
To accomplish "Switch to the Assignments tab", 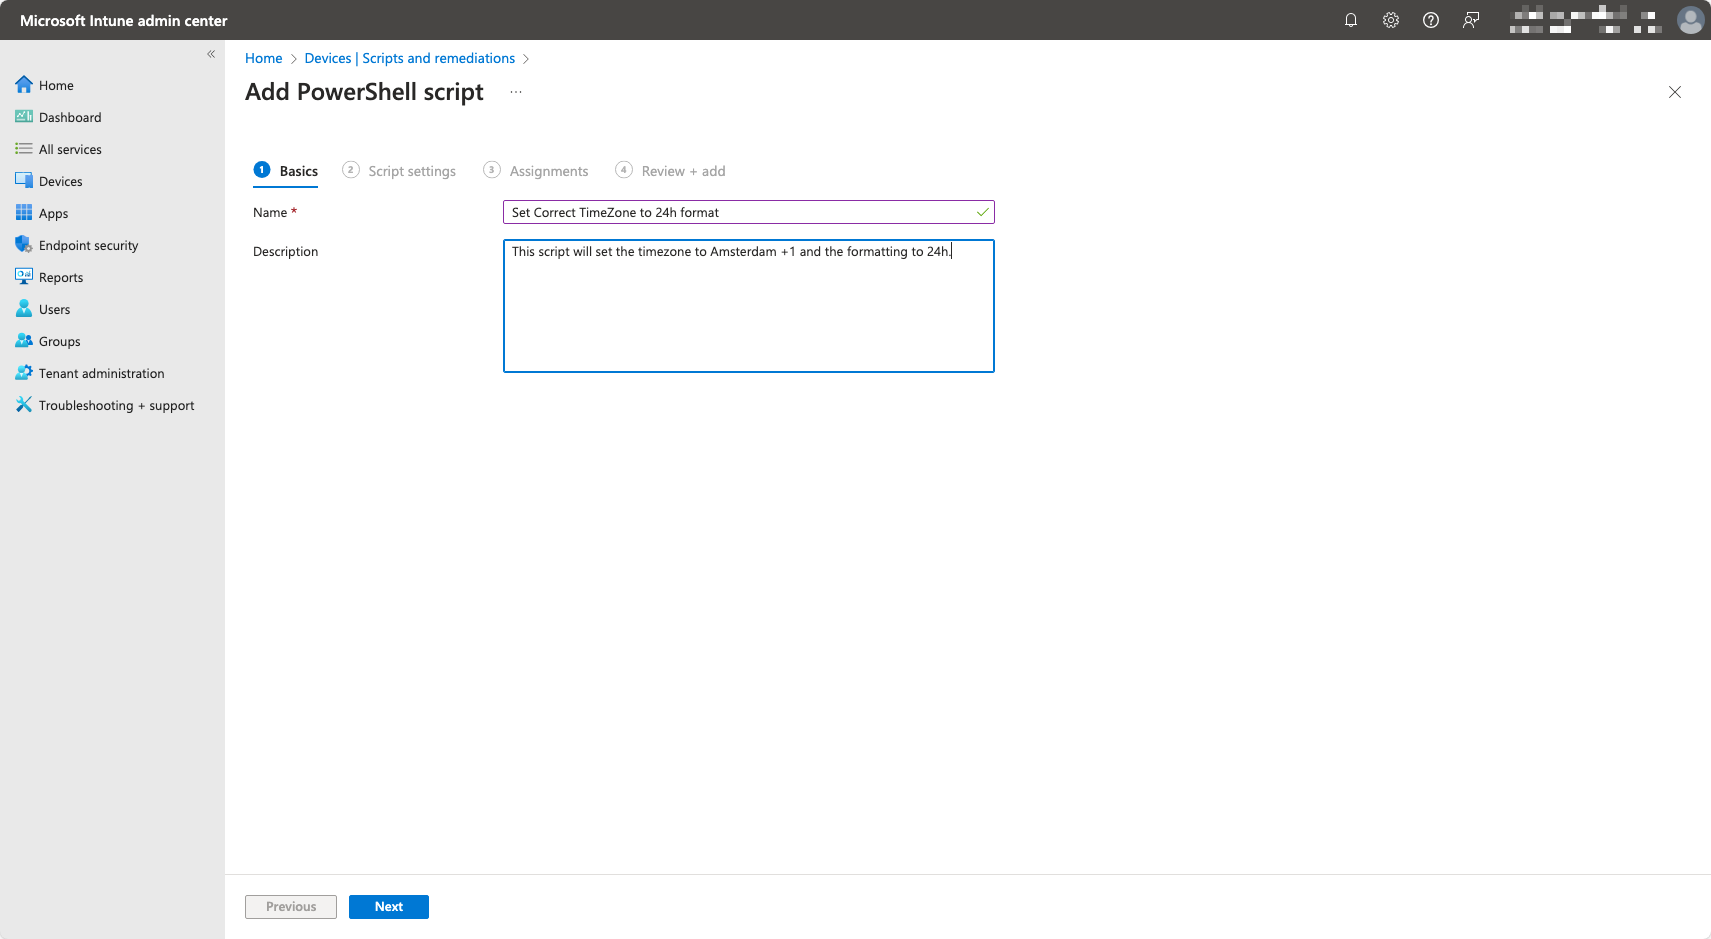I will click(x=548, y=170).
